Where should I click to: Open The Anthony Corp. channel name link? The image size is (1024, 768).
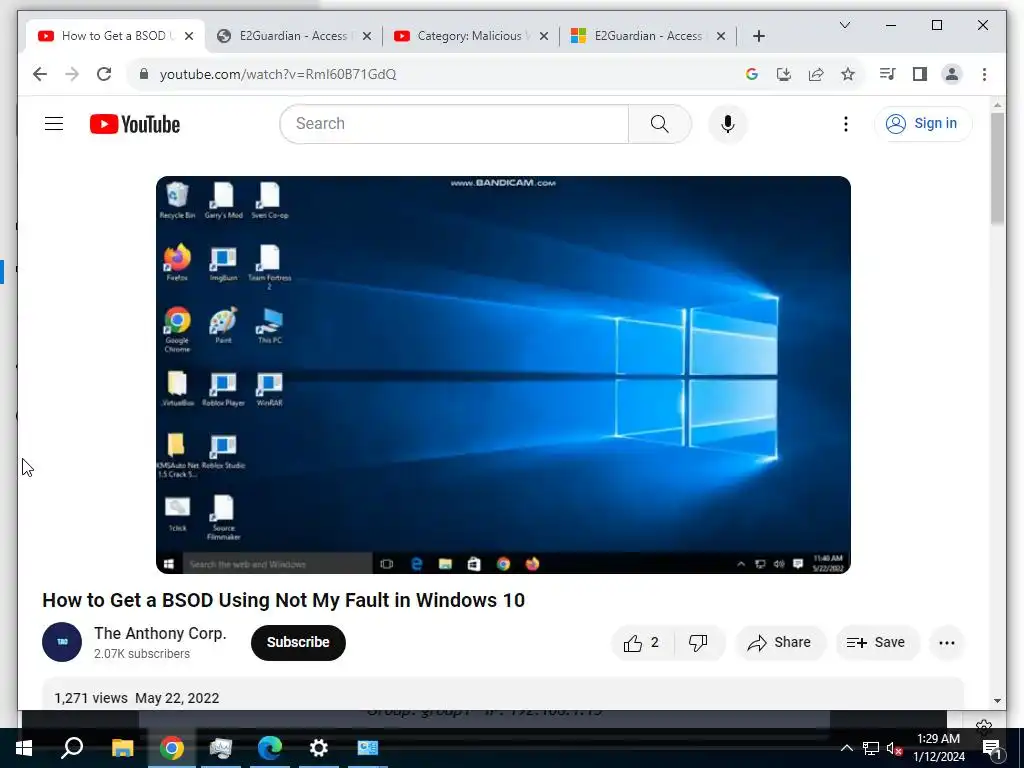coord(160,633)
